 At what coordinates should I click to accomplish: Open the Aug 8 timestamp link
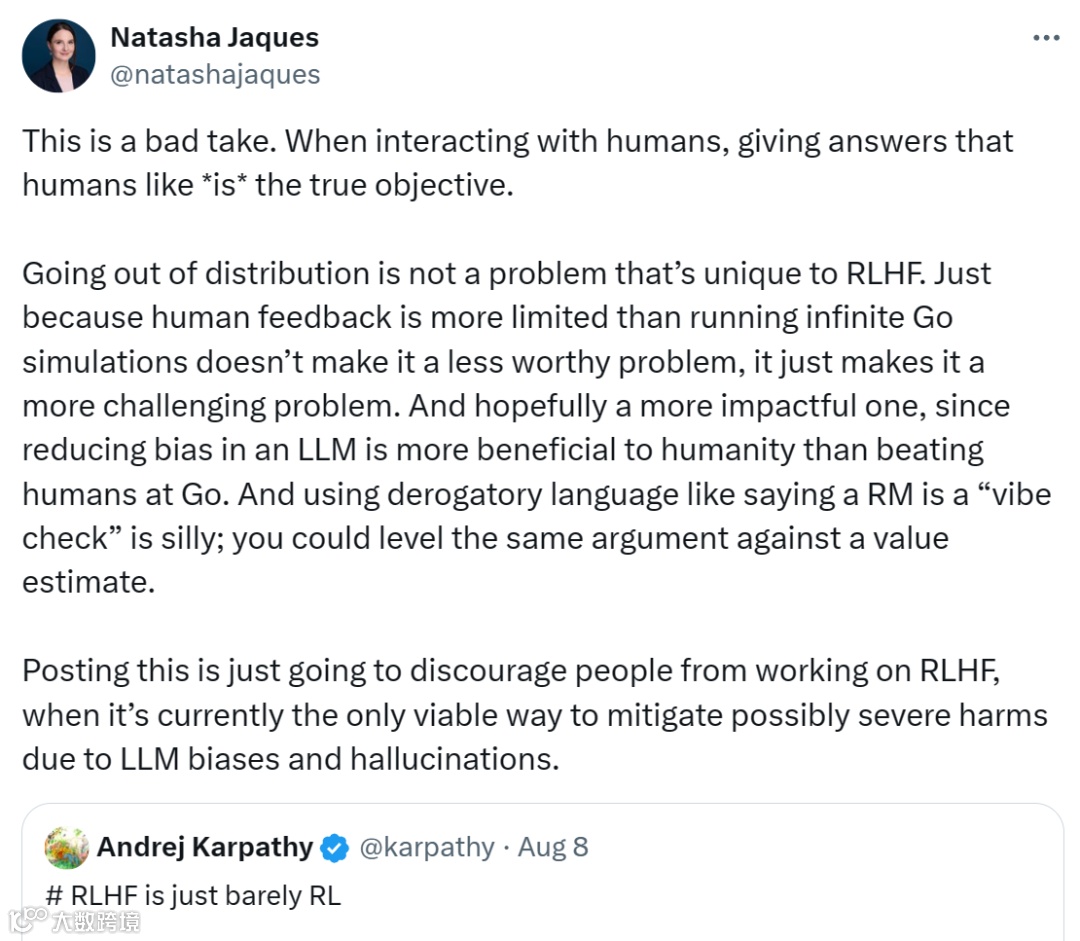coord(553,848)
